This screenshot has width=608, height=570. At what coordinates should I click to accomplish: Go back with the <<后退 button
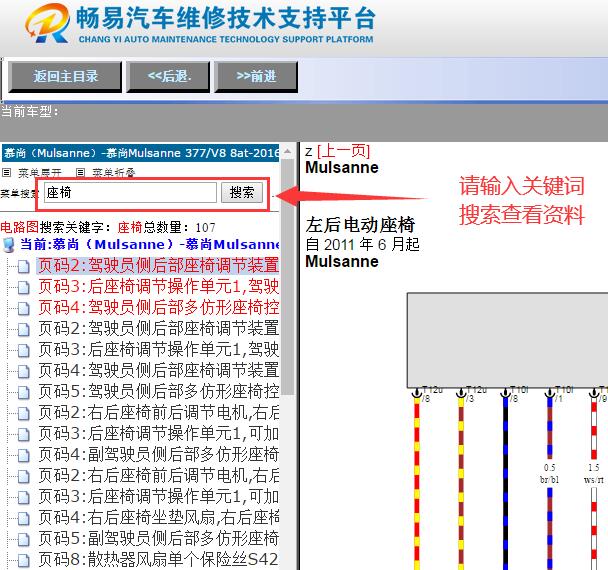(x=168, y=76)
